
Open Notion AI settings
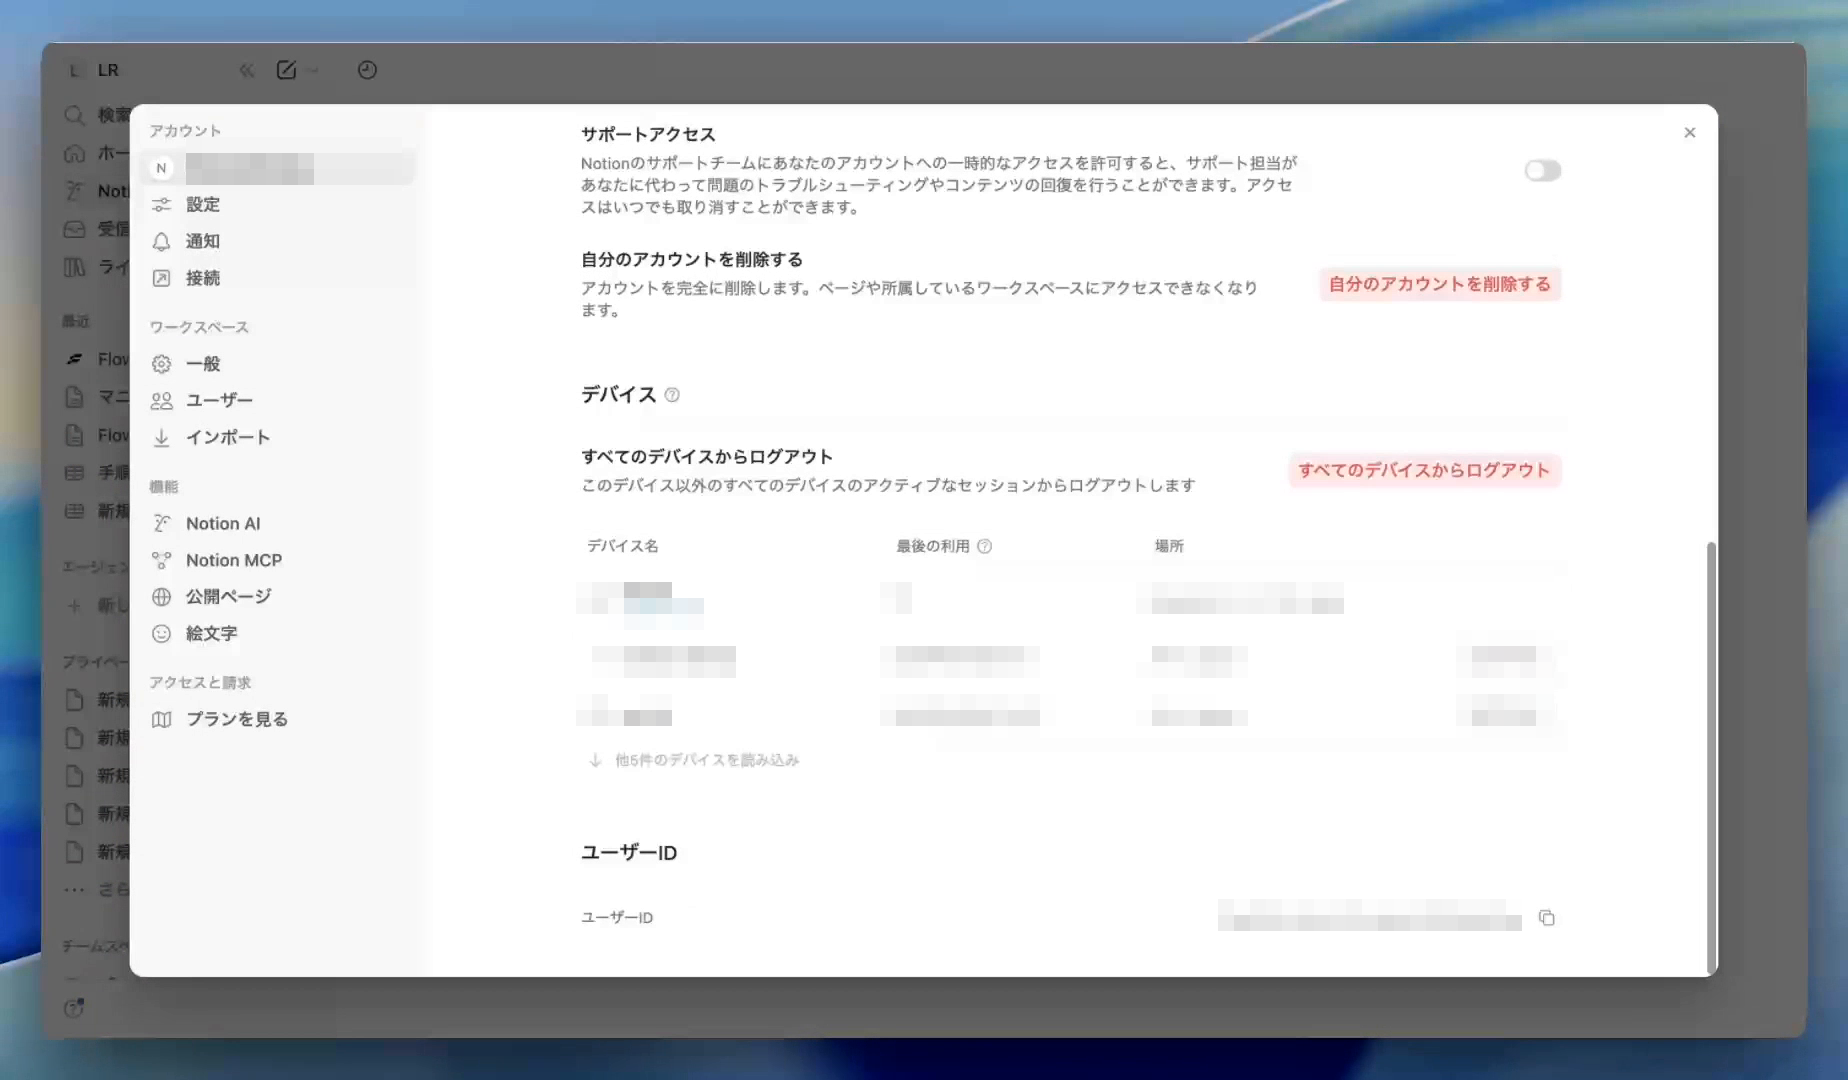[x=277, y=523]
